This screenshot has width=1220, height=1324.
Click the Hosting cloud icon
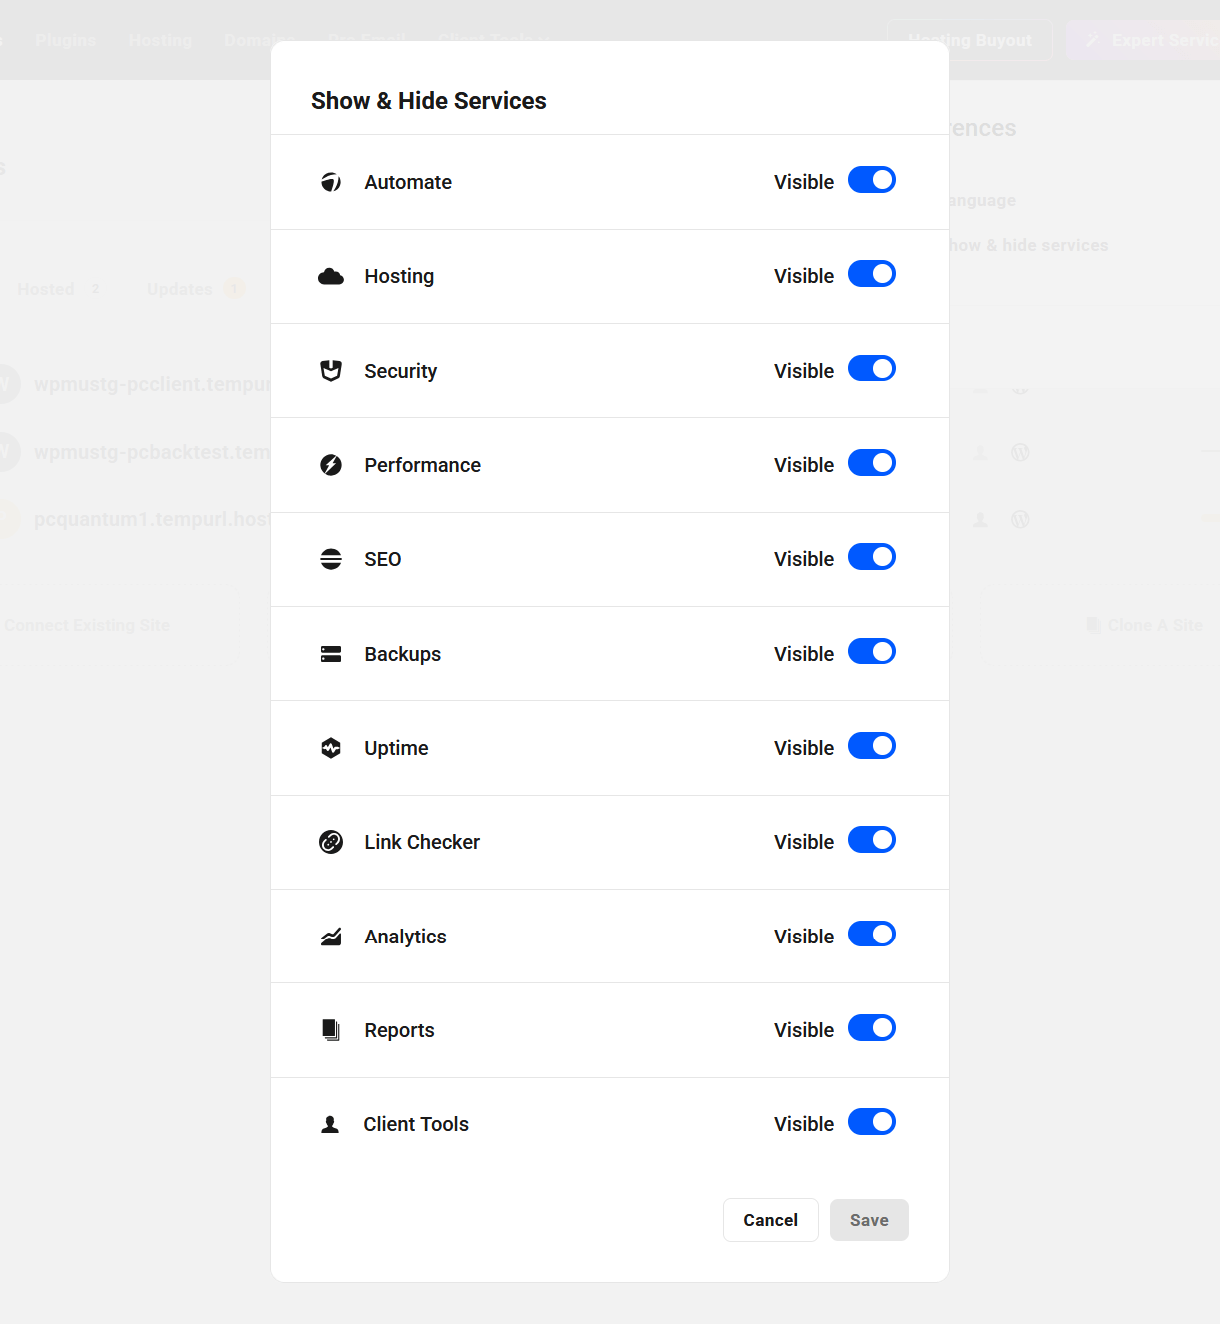331,277
